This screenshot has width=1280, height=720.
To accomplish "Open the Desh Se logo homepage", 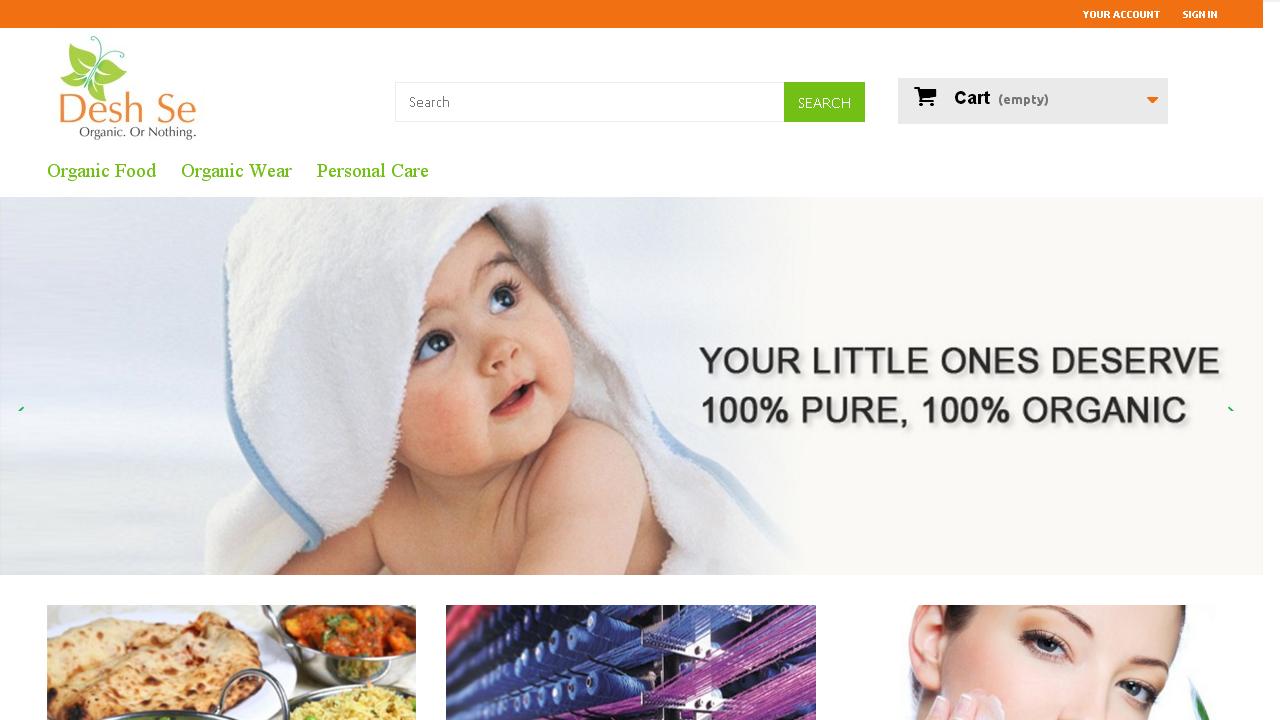I will [128, 88].
